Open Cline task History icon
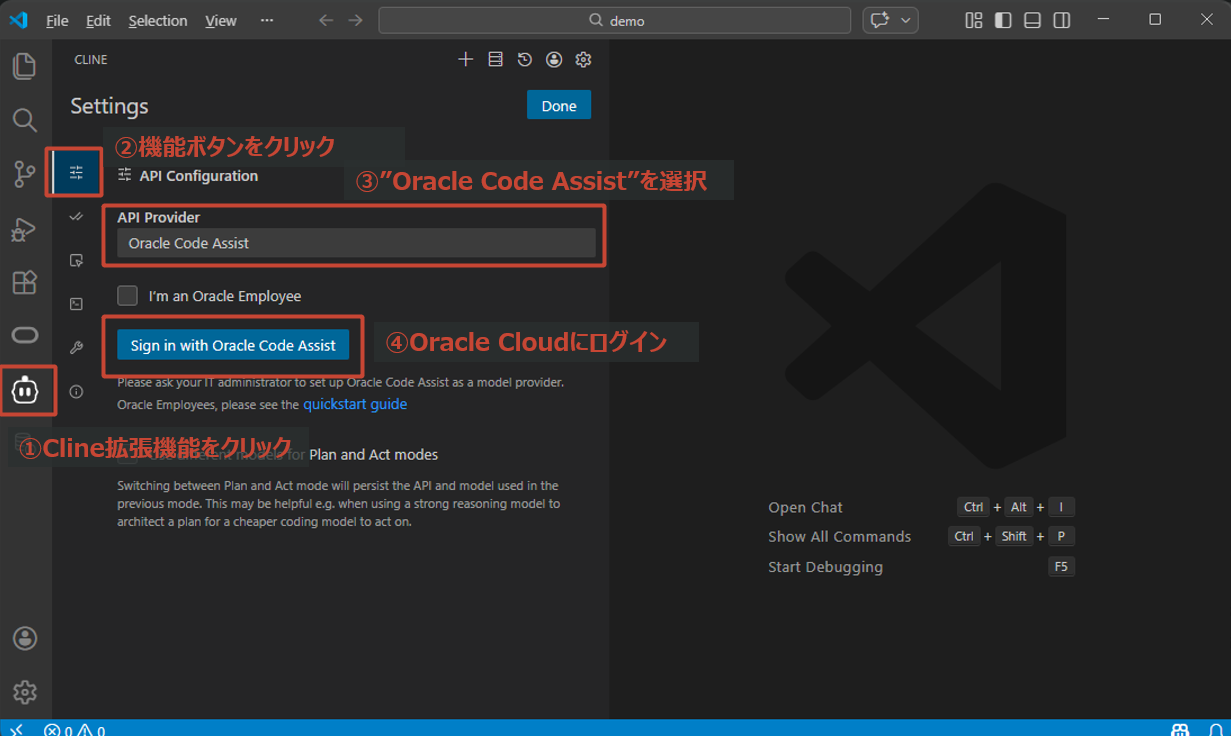 pos(524,60)
